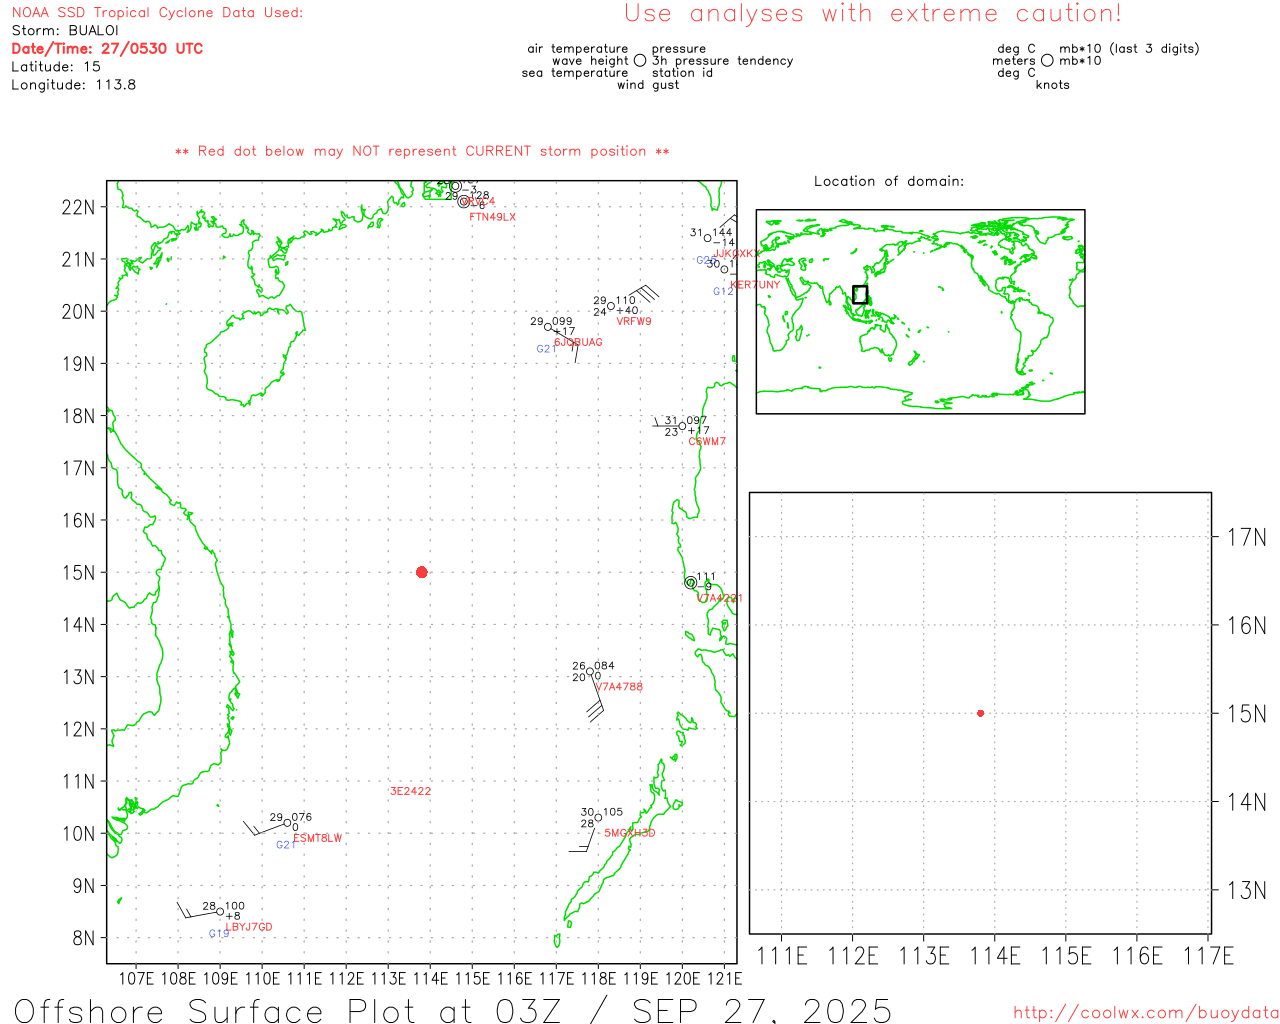Click station circle for ship ESMT8LW
Image resolution: width=1280 pixels, height=1024 pixels.
tap(288, 823)
